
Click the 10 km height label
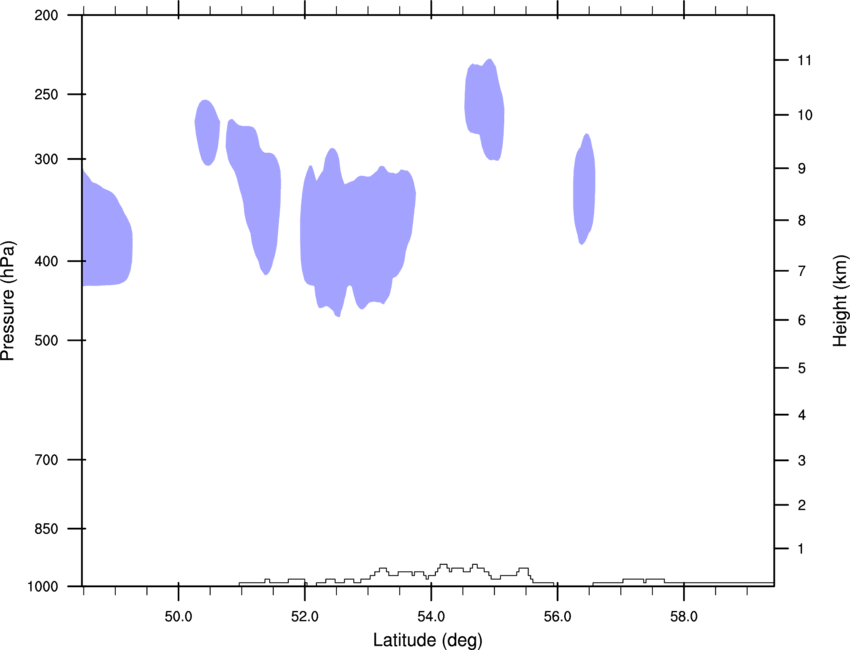pos(804,115)
